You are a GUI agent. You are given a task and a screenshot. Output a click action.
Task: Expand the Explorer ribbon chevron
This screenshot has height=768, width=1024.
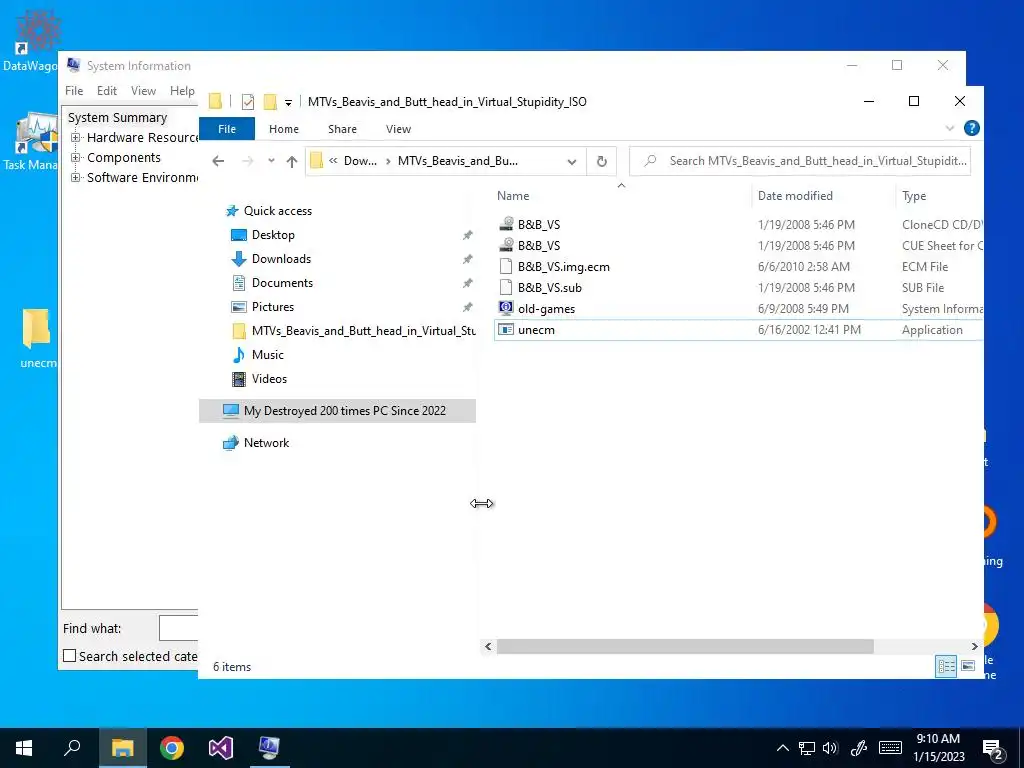click(950, 129)
